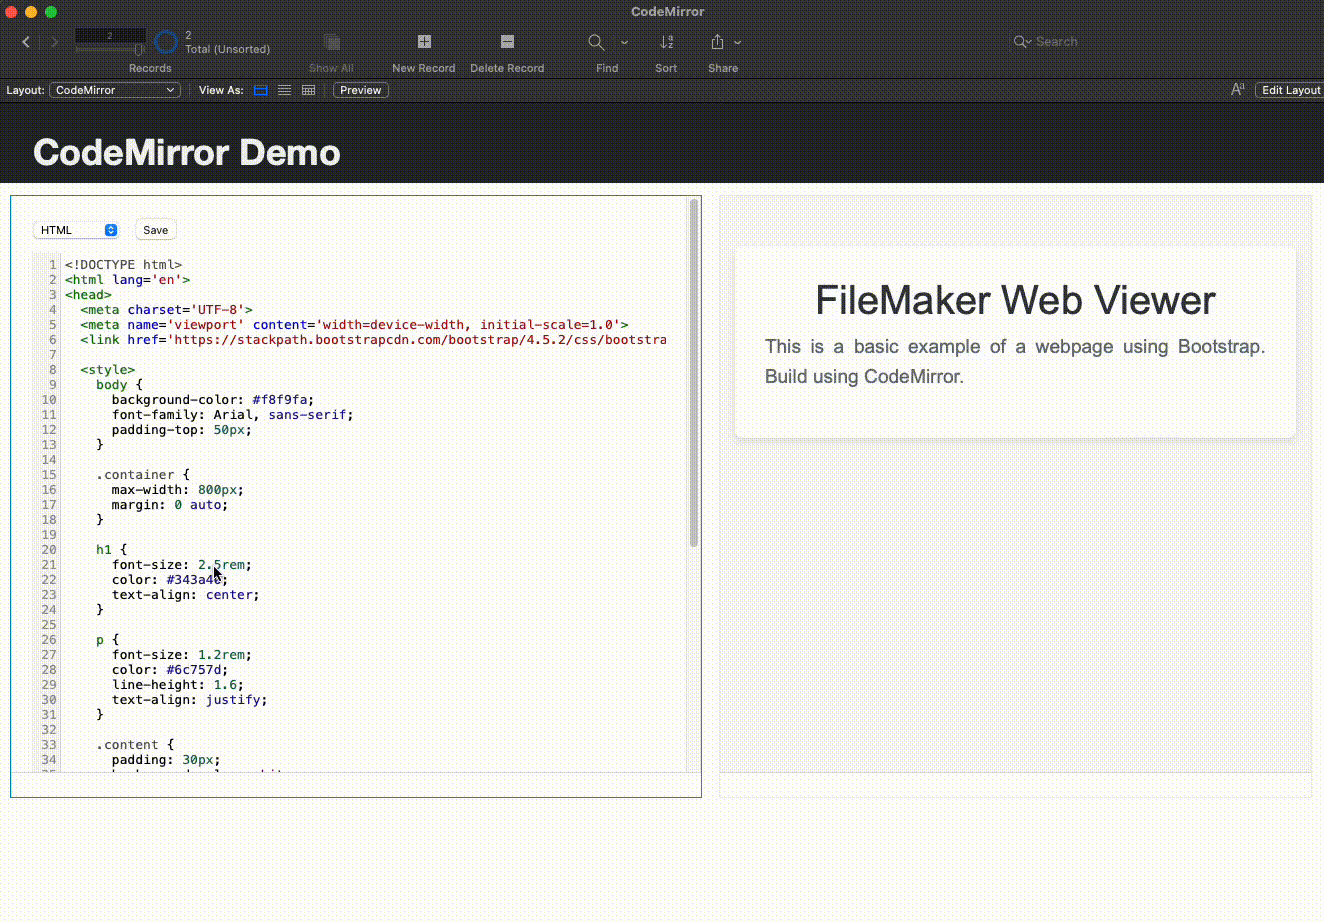Viewport: 1324px width, 922px height.
Task: Click the found set pie chart icon
Action: coord(166,42)
